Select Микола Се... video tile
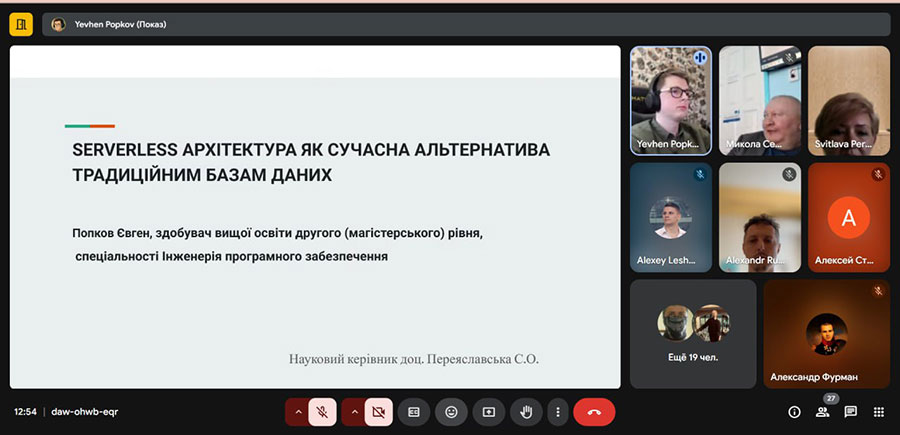The image size is (900, 435). click(x=760, y=101)
